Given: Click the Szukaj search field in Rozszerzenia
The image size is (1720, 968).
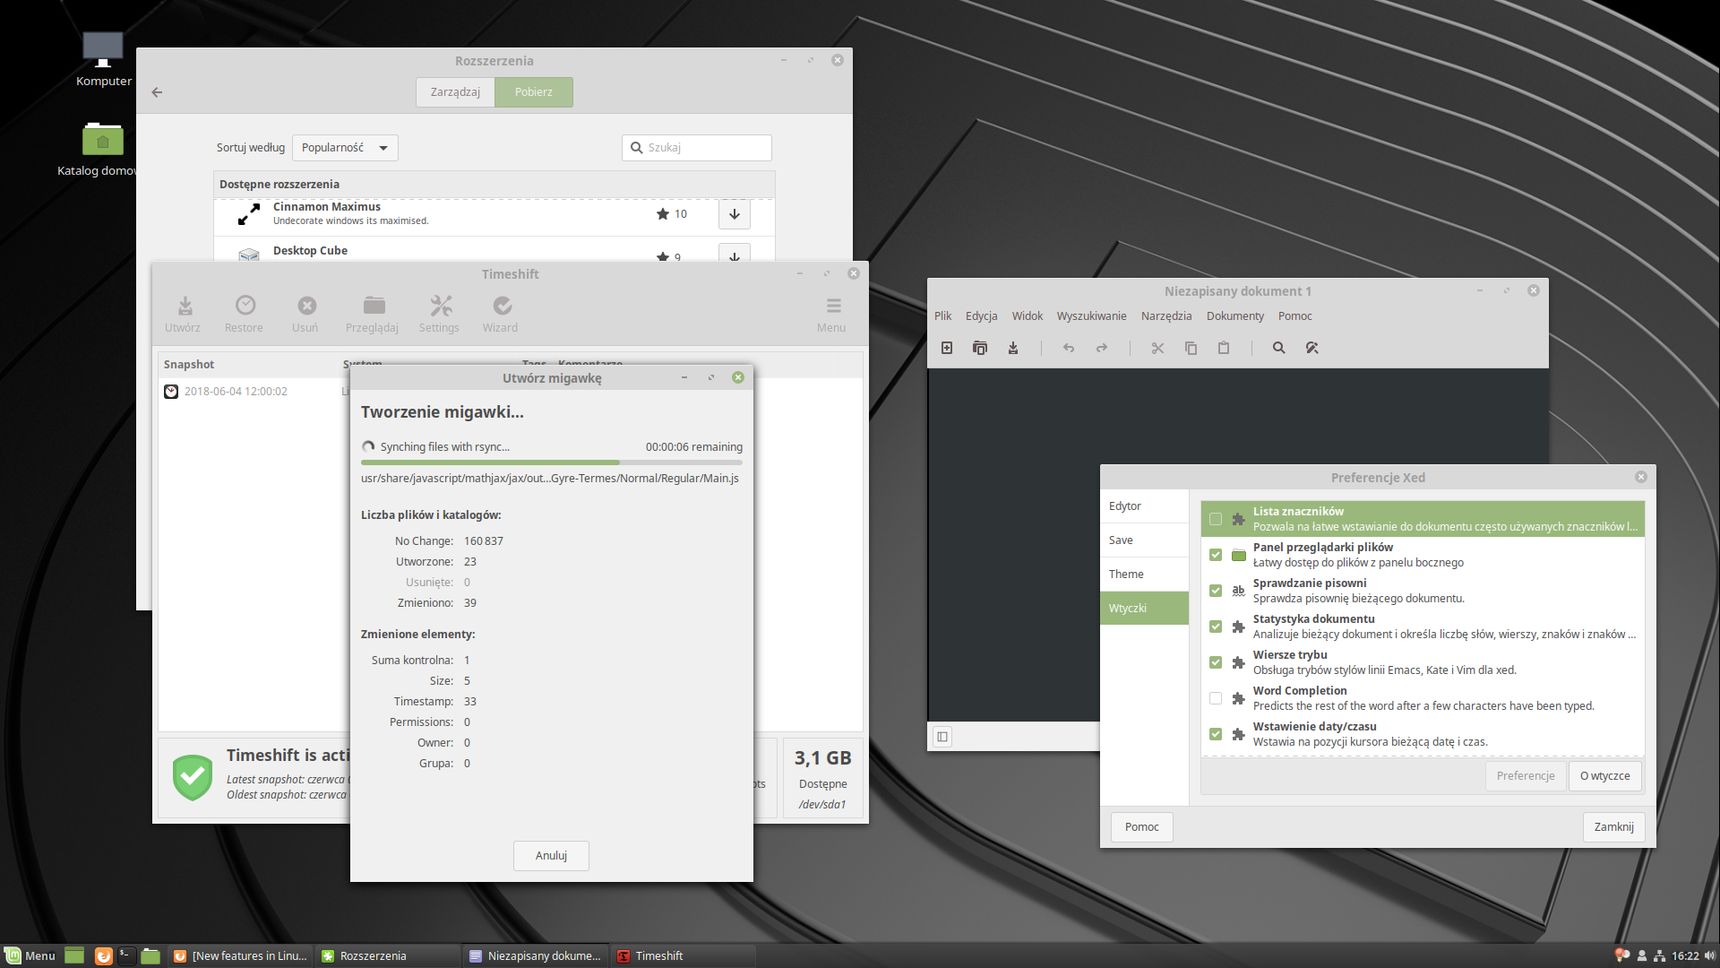Looking at the screenshot, I should (697, 147).
